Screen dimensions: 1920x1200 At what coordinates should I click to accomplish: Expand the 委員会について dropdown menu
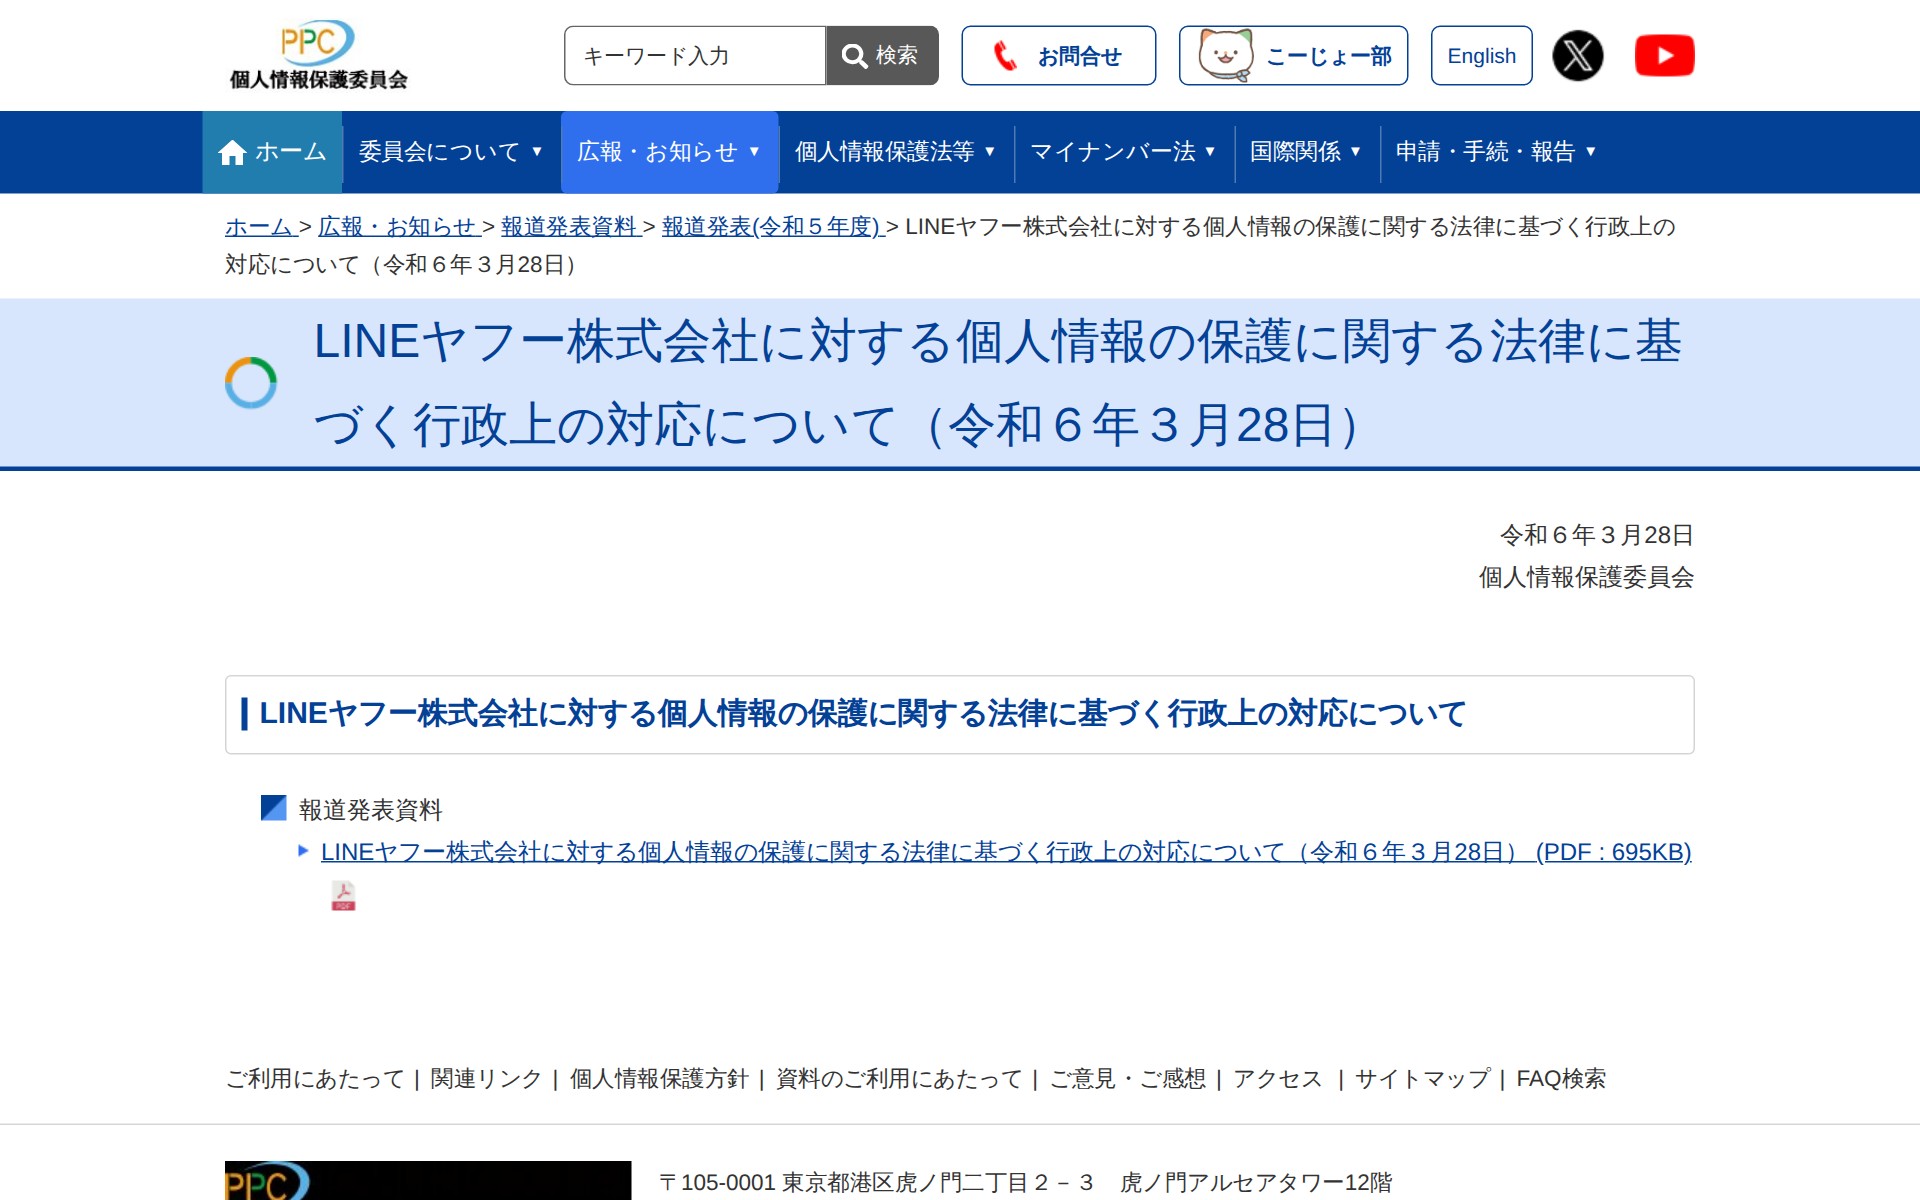[450, 152]
